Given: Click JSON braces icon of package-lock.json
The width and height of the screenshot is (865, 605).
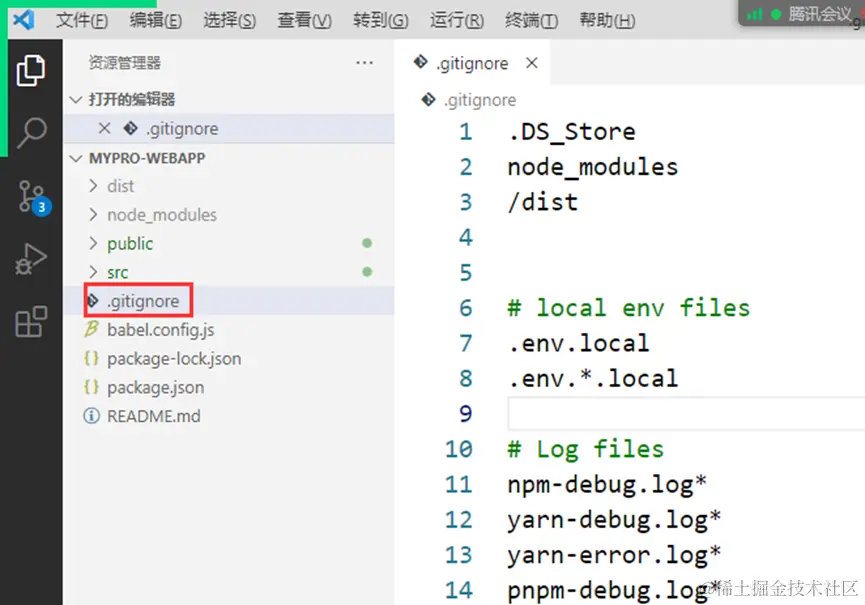Looking at the screenshot, I should [91, 358].
